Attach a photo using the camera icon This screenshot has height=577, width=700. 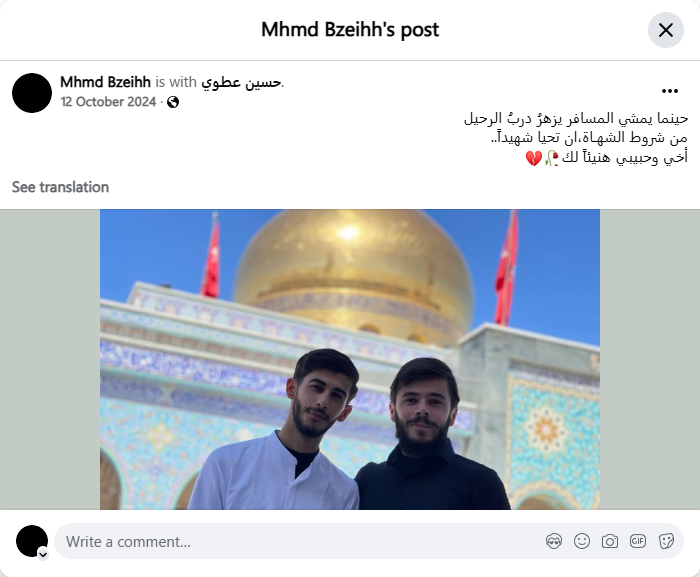tap(609, 541)
